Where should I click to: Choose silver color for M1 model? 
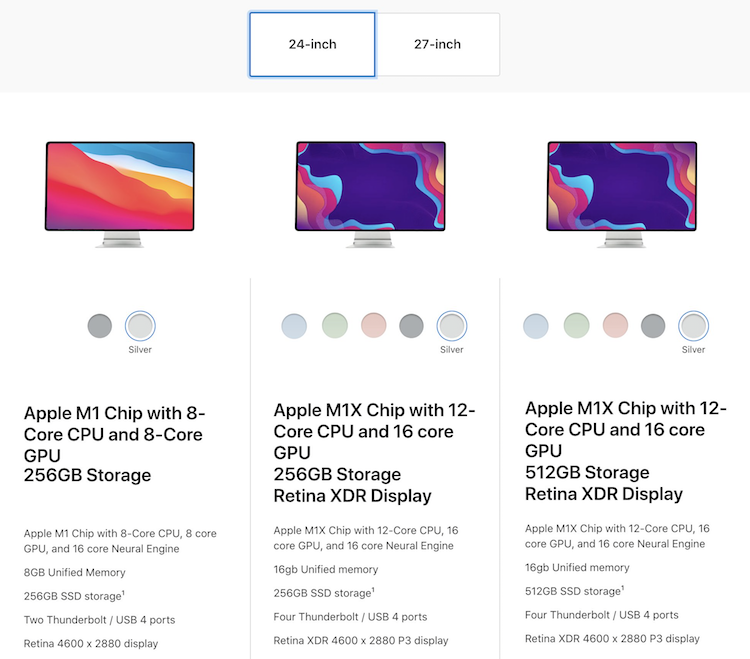(x=140, y=326)
